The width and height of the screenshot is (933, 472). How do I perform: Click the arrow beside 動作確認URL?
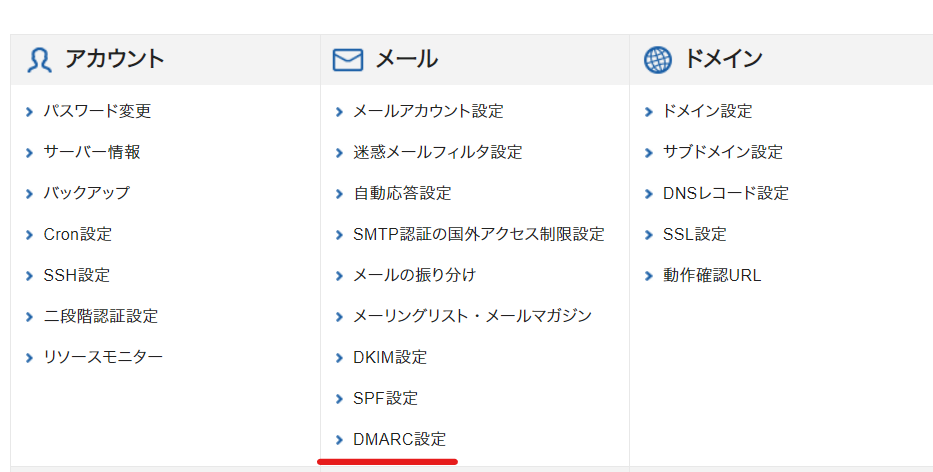coord(650,275)
